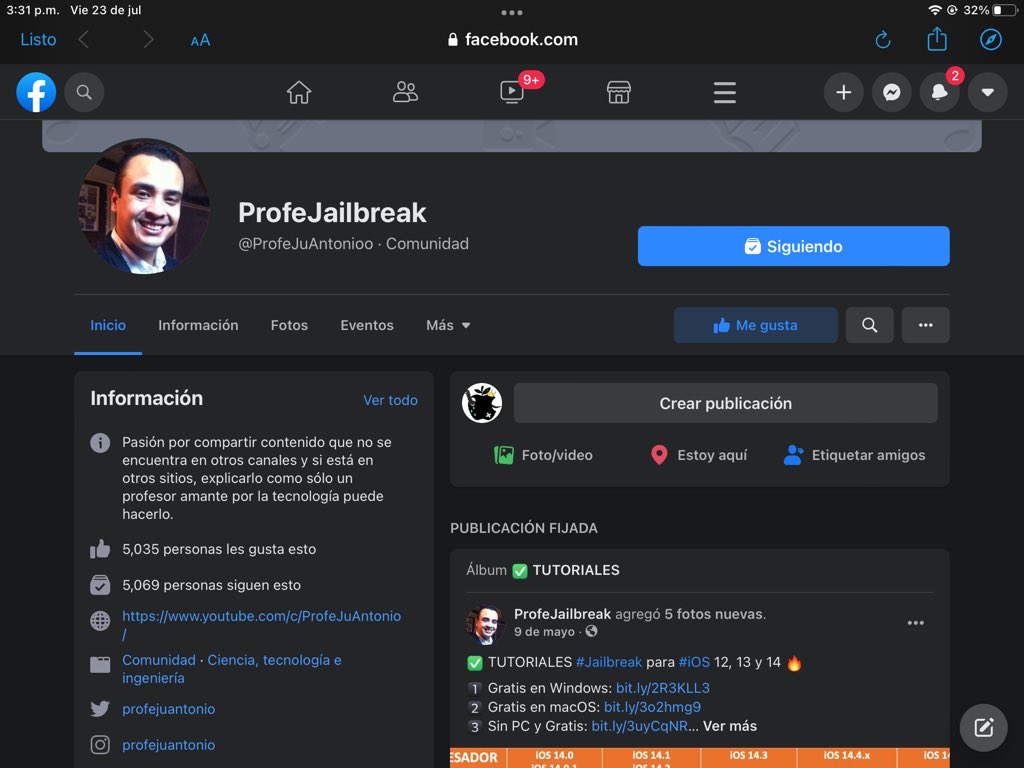
Task: Choose Etiquetar amigos option
Action: 854,455
